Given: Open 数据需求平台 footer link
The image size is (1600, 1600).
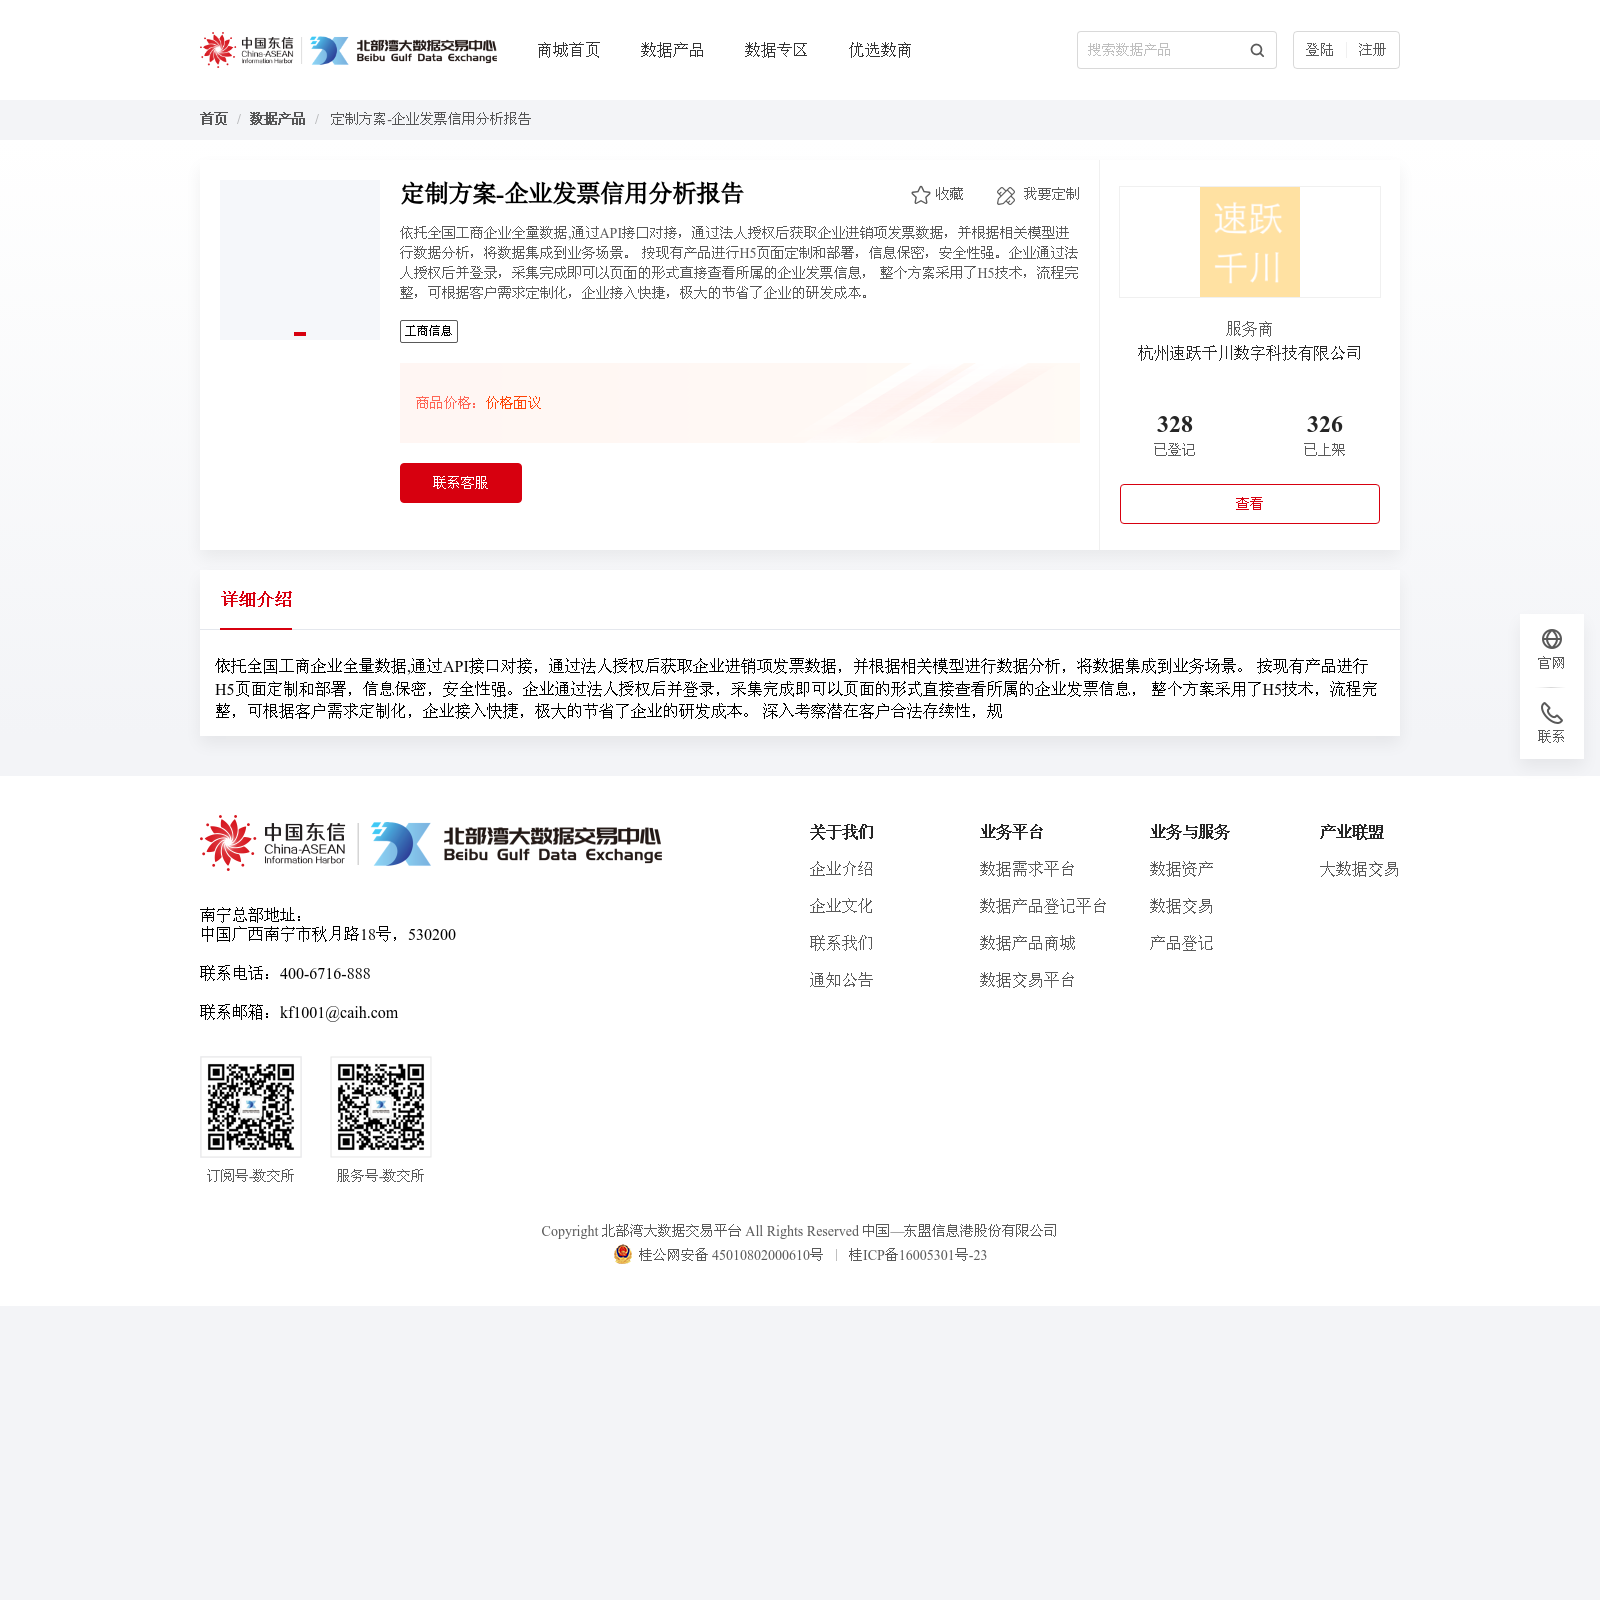Looking at the screenshot, I should [x=1027, y=869].
